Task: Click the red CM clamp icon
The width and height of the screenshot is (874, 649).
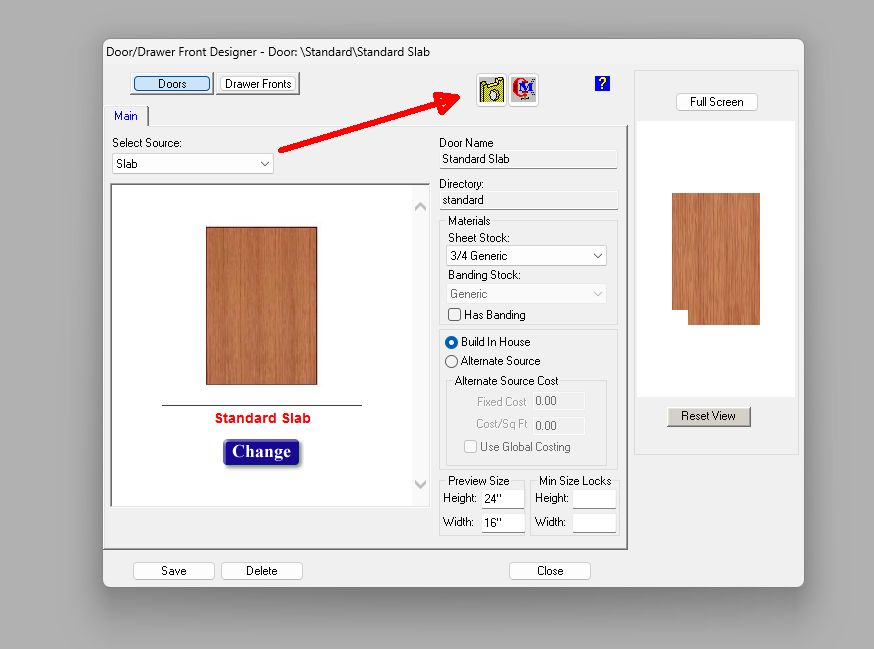Action: [x=524, y=90]
